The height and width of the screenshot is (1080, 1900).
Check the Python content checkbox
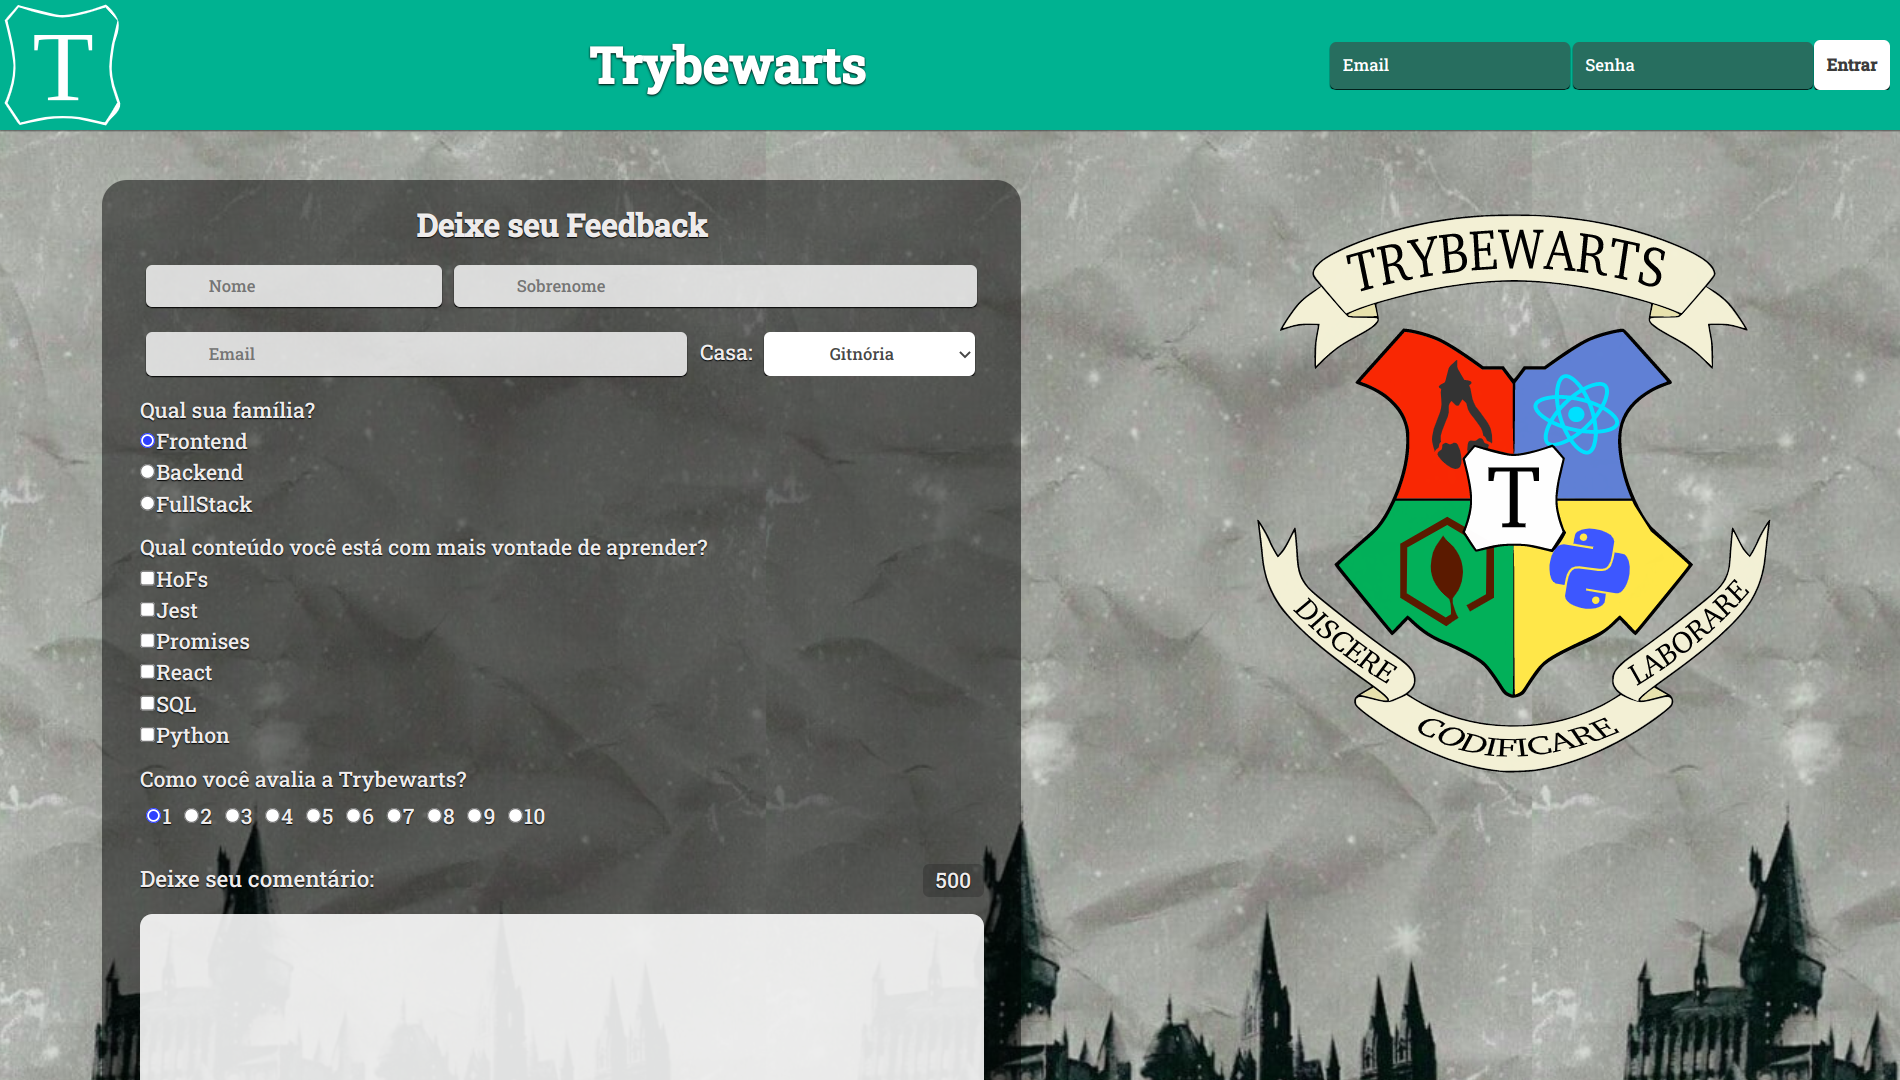coord(148,735)
